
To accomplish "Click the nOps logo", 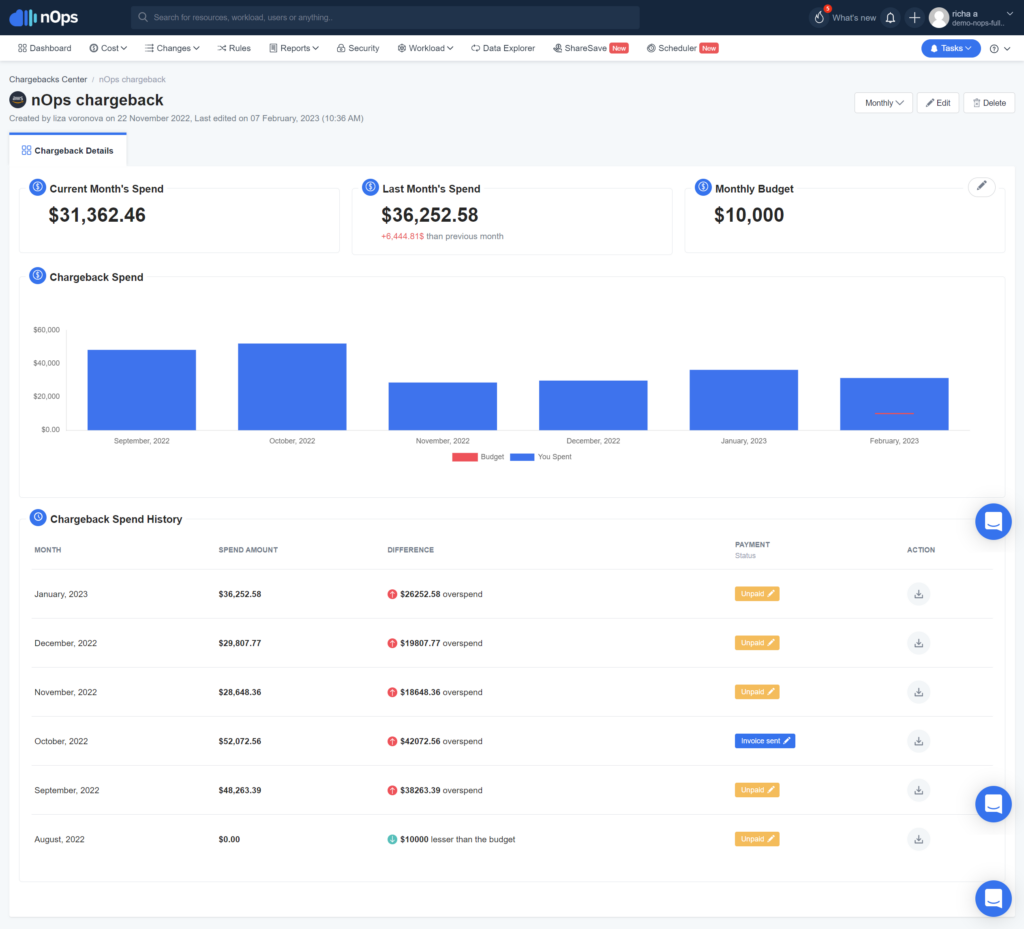I will 44,18.
